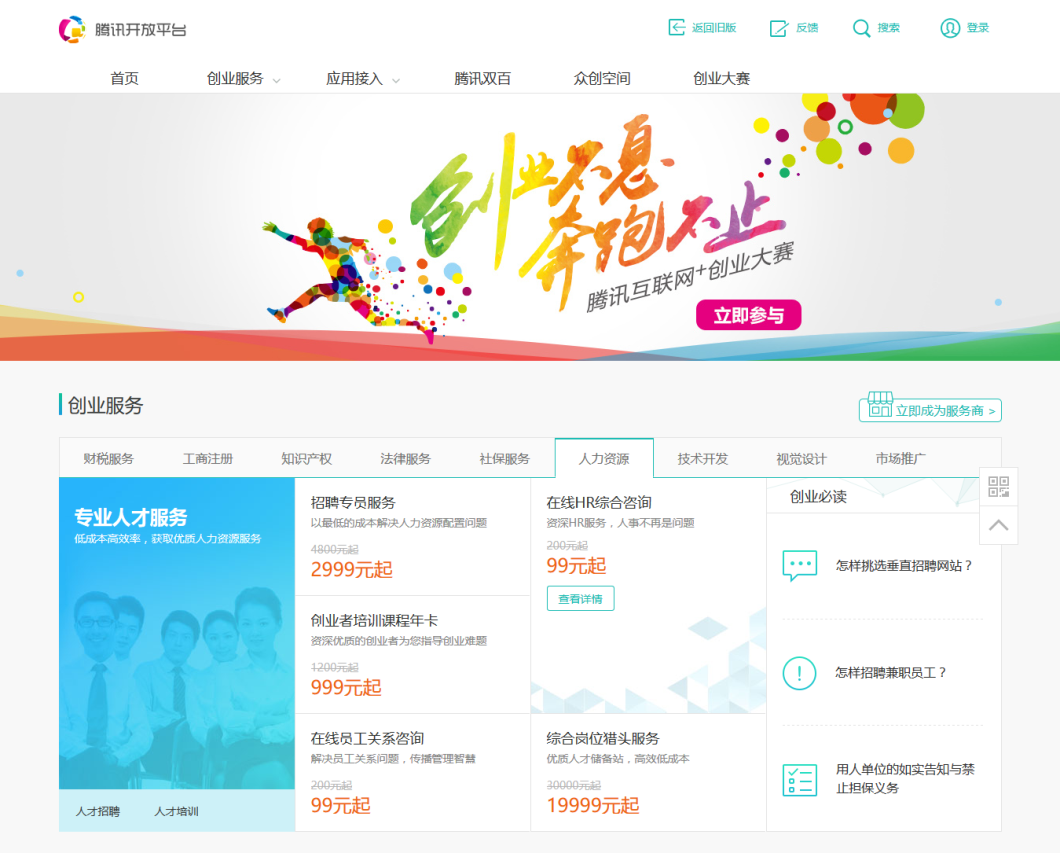Click the 创业服务 section heading

click(x=105, y=406)
